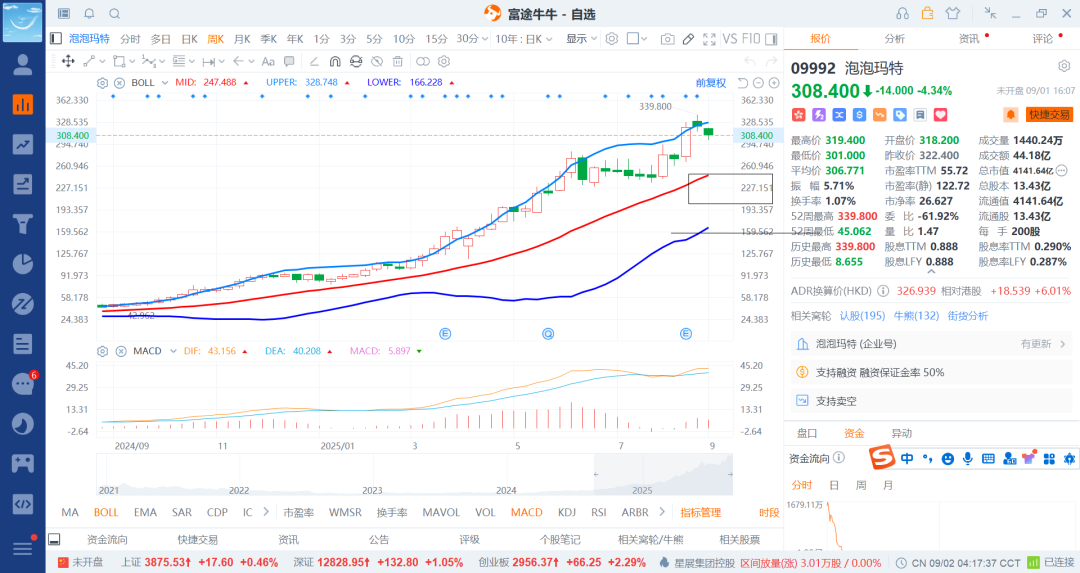Open the orange quotes bar-chart sidebar icon
1080x573 pixels.
point(23,104)
